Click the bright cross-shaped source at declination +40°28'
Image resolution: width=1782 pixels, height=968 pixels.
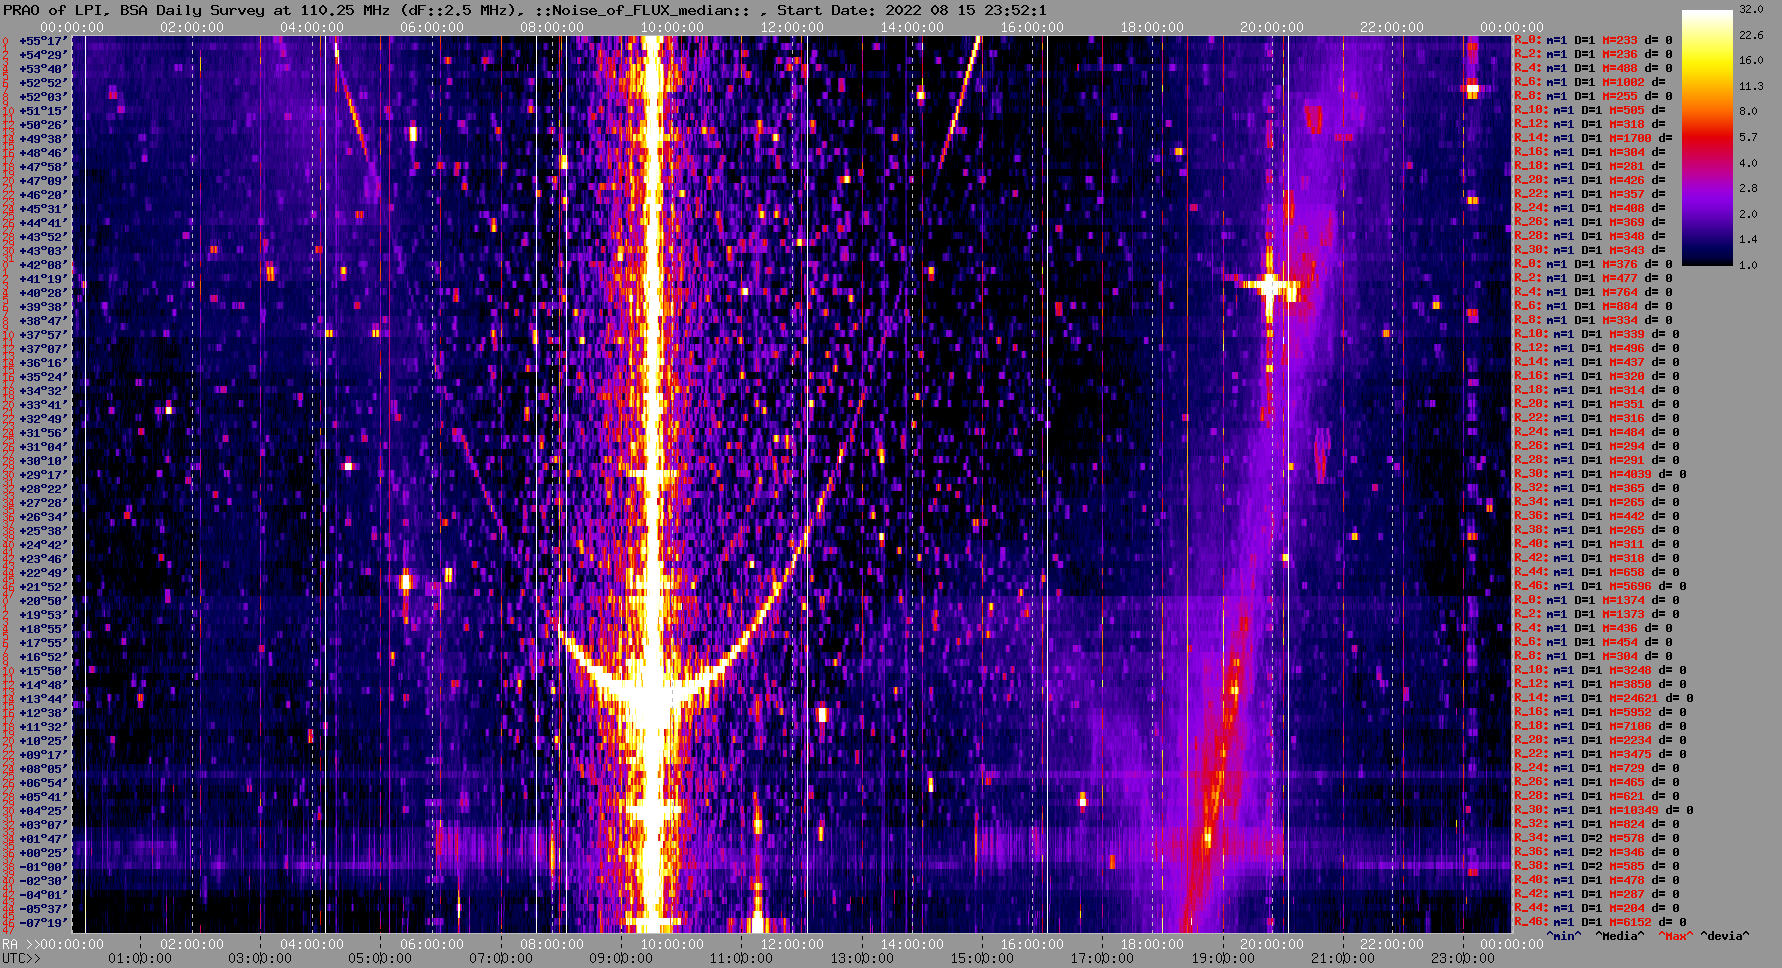[1270, 287]
